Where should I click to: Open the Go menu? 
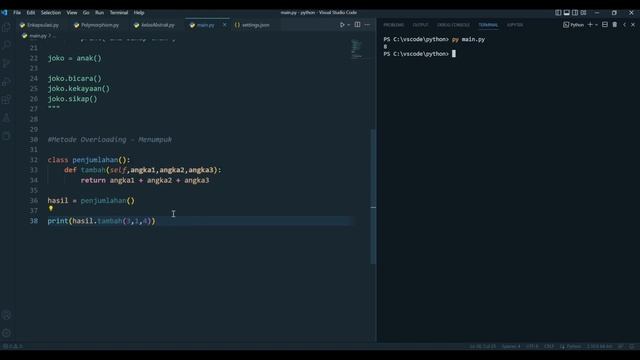tap(86, 13)
